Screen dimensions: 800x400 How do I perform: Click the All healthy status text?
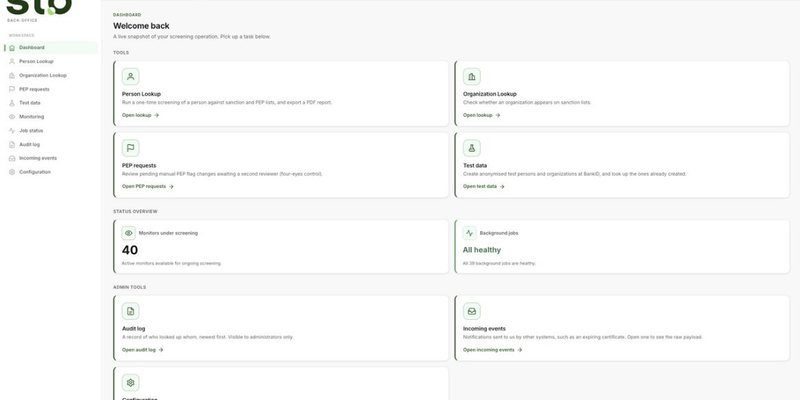[482, 250]
